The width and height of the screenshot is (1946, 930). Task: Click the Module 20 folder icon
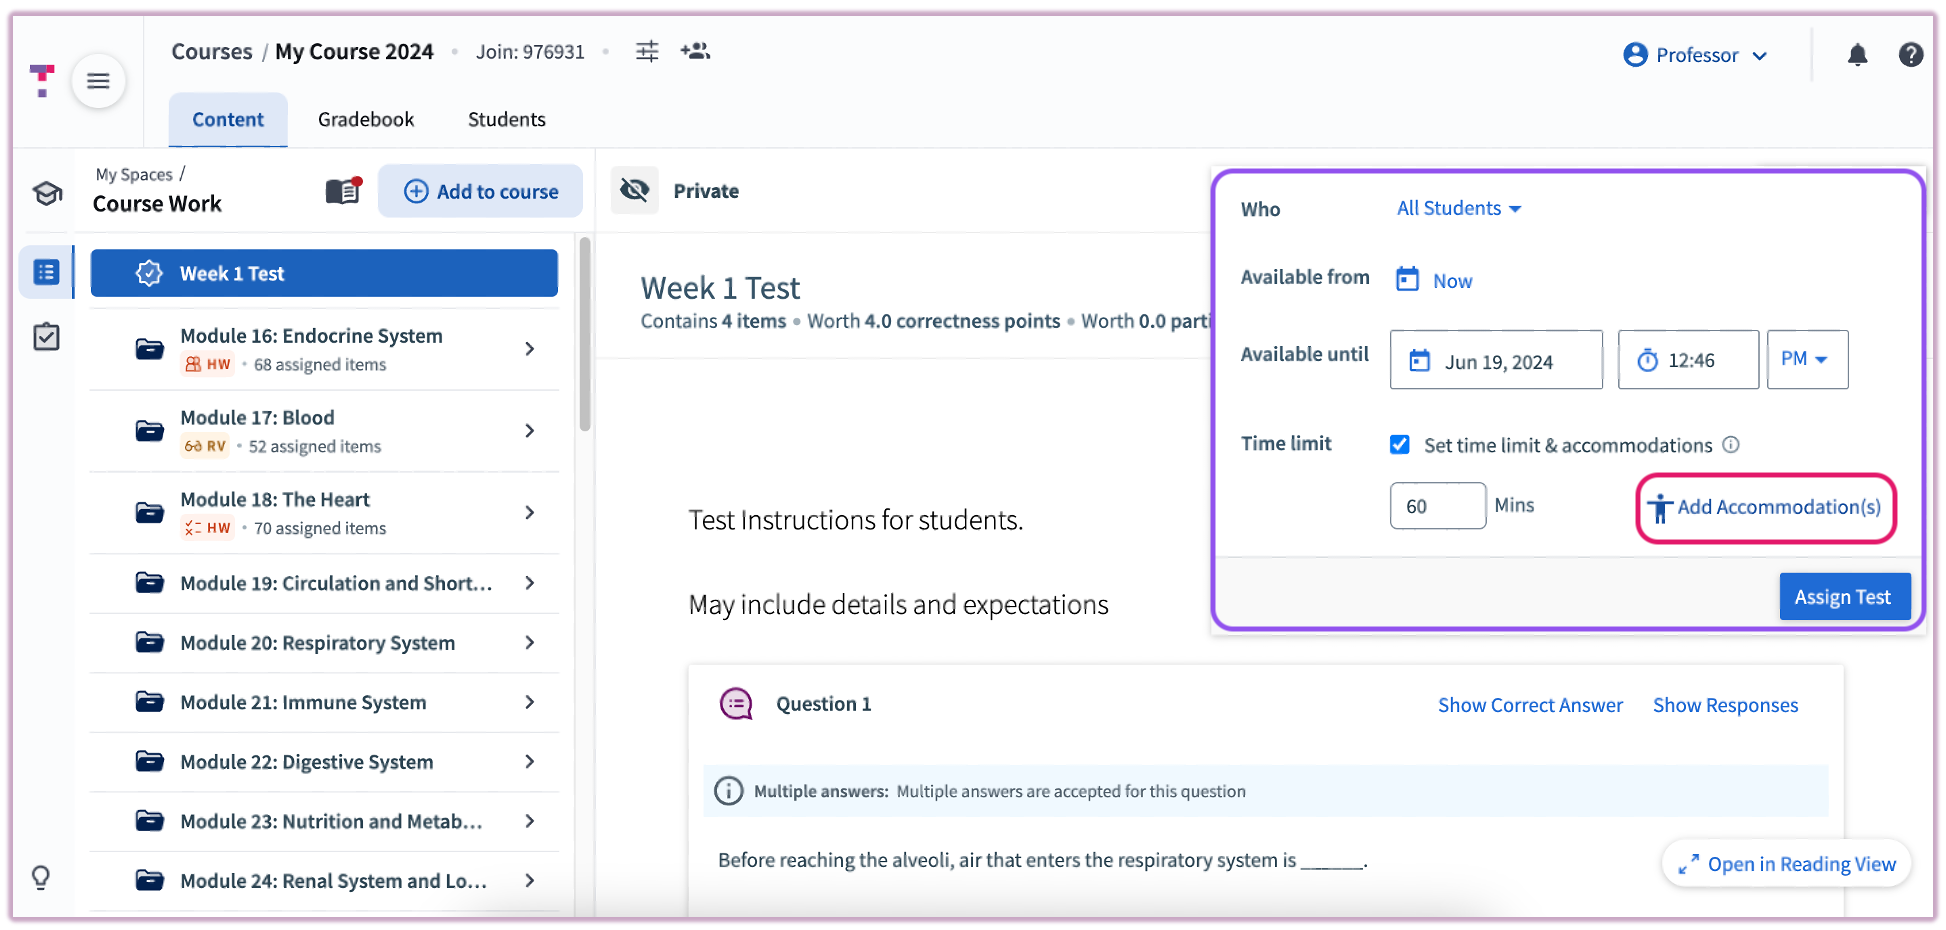149,642
